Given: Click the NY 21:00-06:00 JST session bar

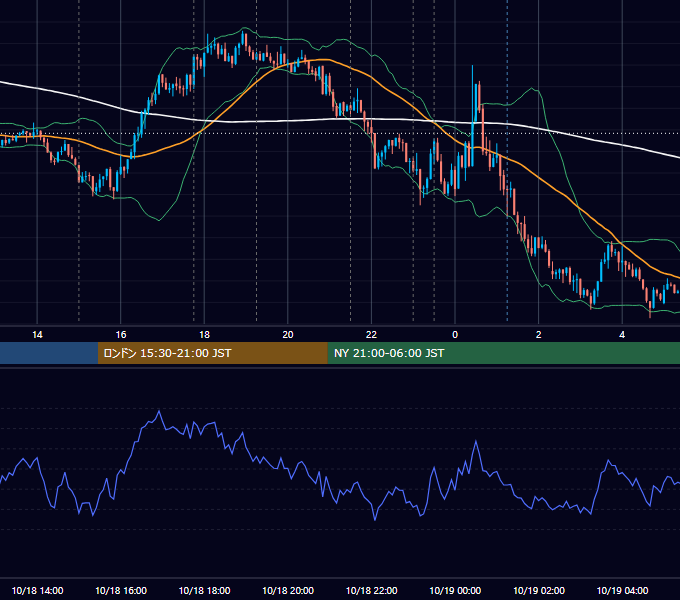Looking at the screenshot, I should click(503, 353).
